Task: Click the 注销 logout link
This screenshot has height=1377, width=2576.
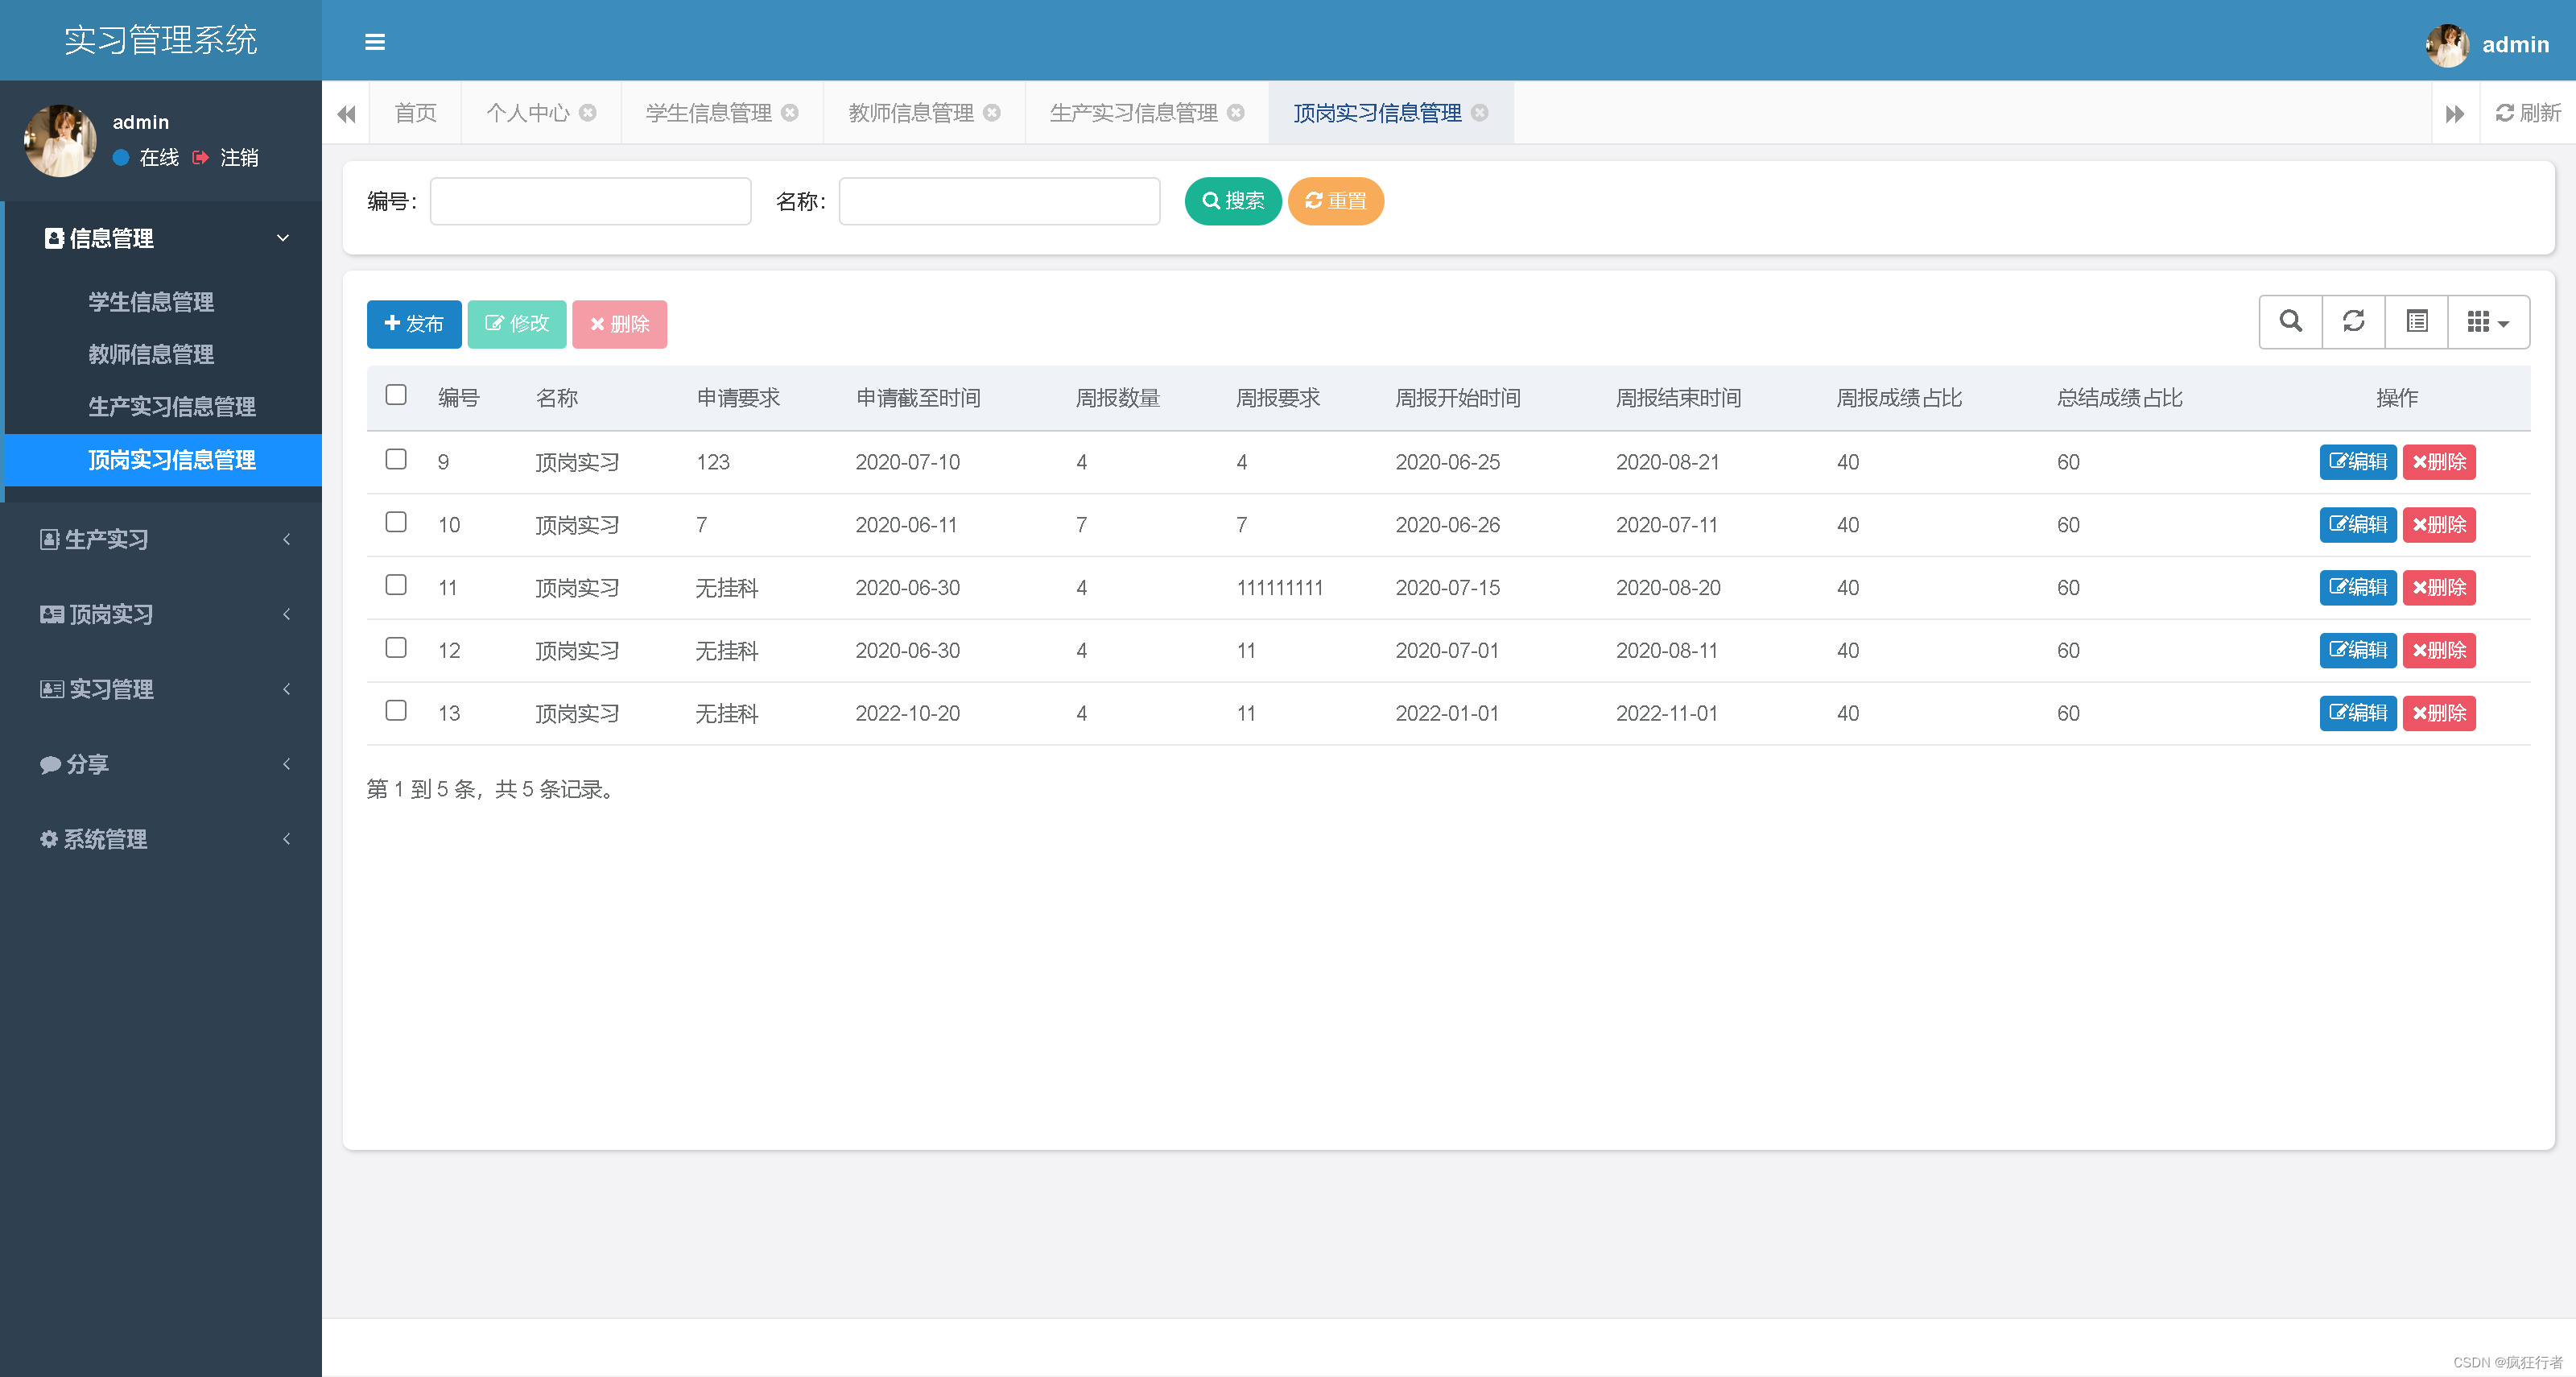Action: [x=226, y=158]
